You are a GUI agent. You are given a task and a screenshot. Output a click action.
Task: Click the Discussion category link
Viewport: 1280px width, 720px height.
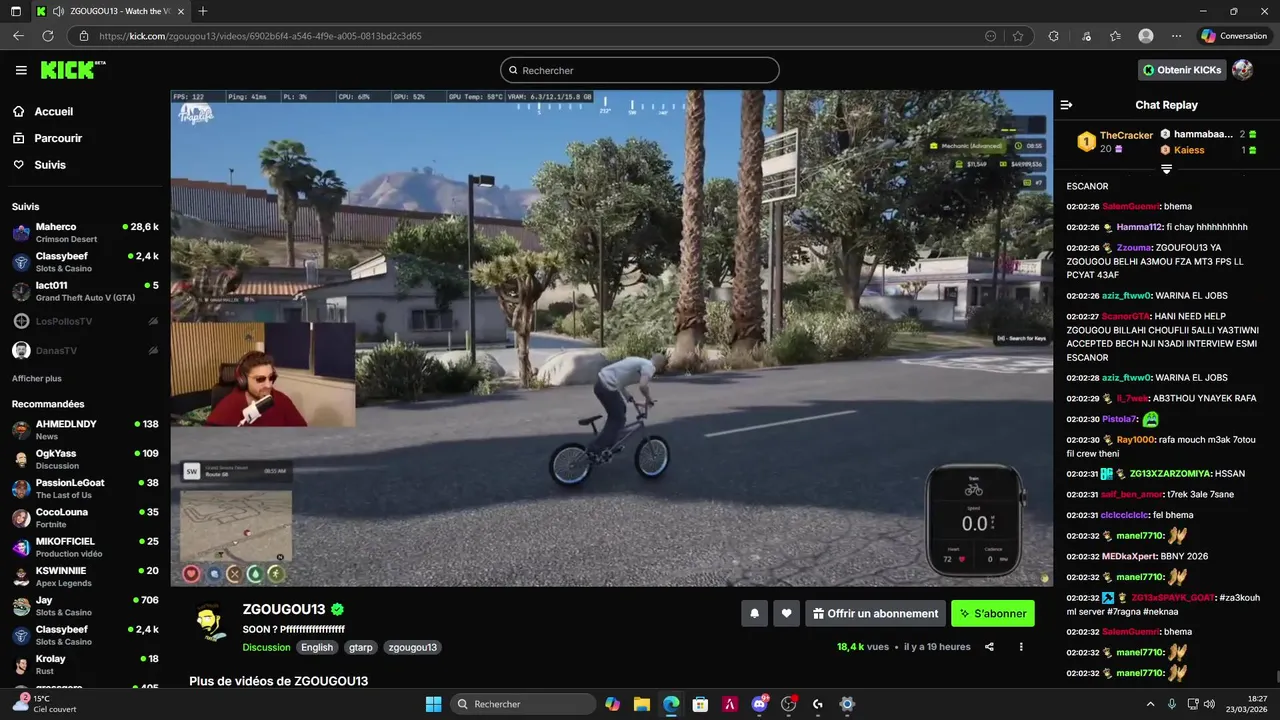tap(266, 647)
